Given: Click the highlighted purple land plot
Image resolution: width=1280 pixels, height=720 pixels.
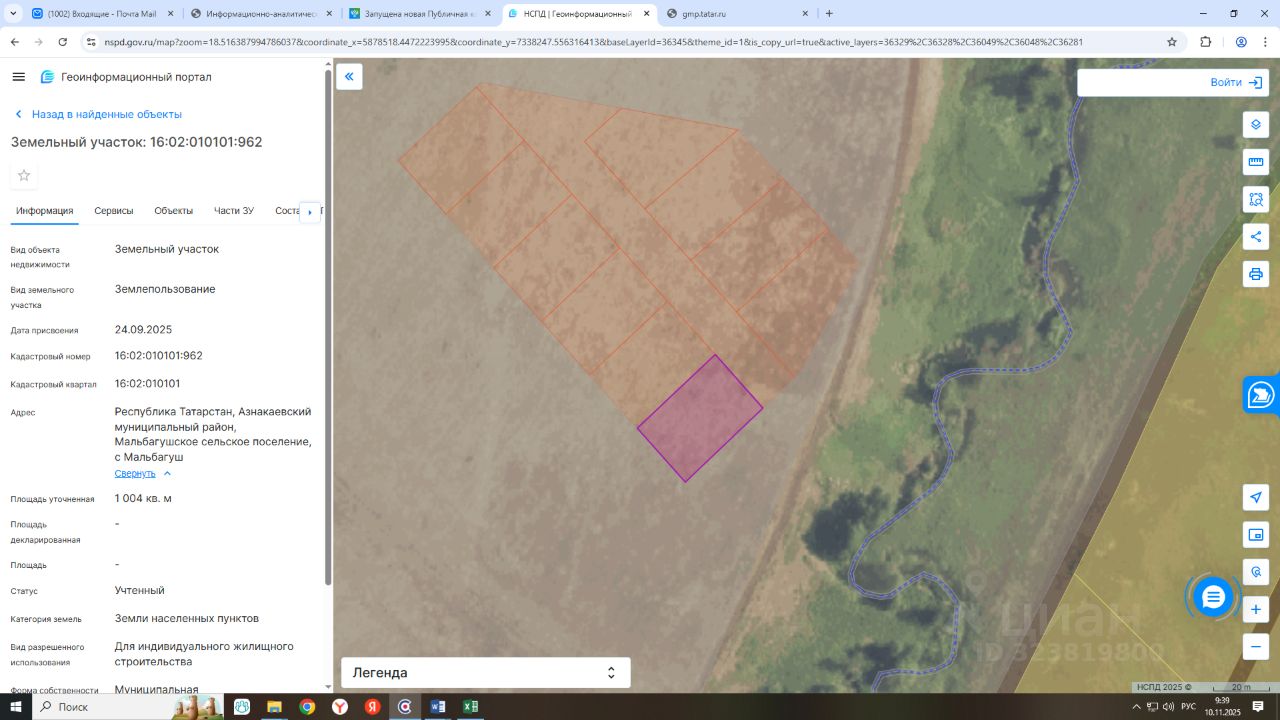Looking at the screenshot, I should click(700, 418).
